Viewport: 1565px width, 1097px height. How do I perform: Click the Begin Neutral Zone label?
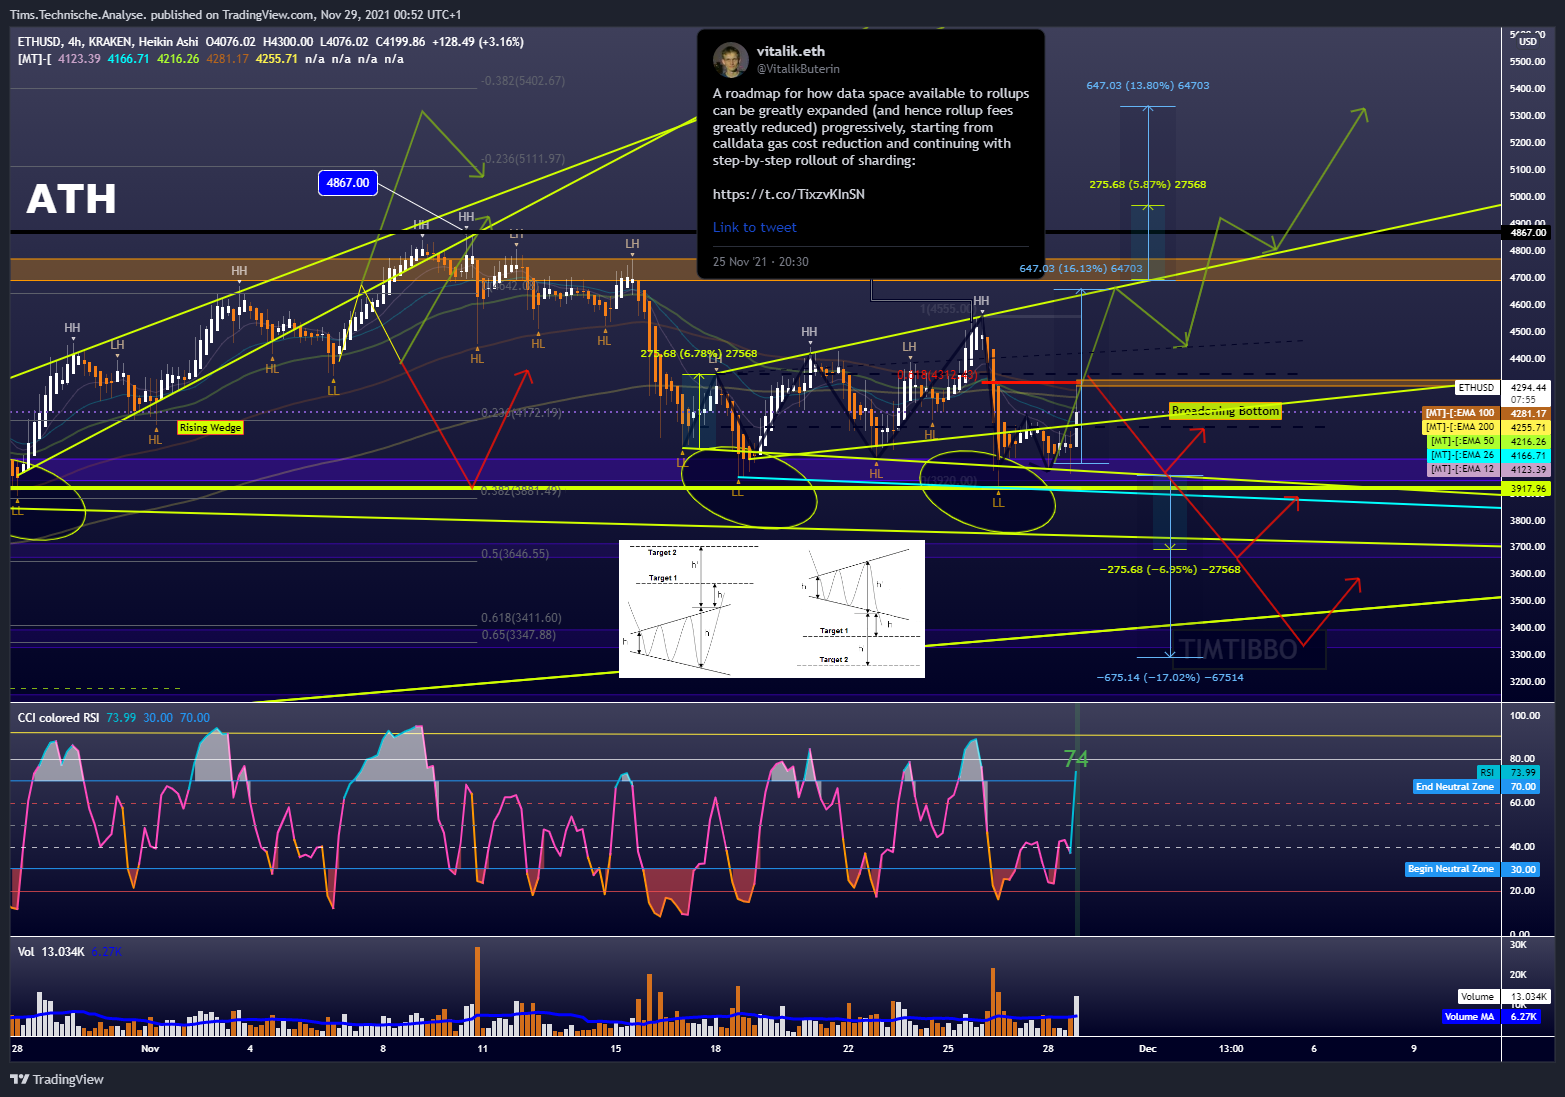click(1451, 869)
